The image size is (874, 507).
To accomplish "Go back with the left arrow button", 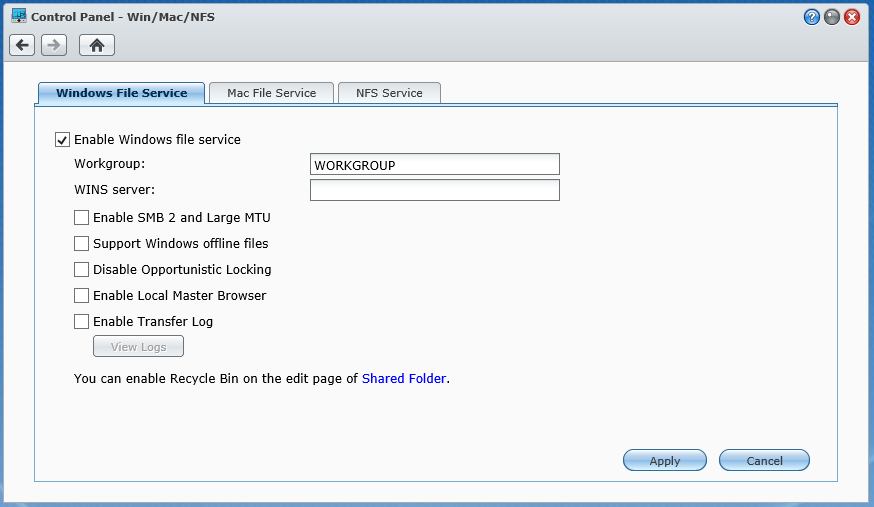I will (22, 45).
